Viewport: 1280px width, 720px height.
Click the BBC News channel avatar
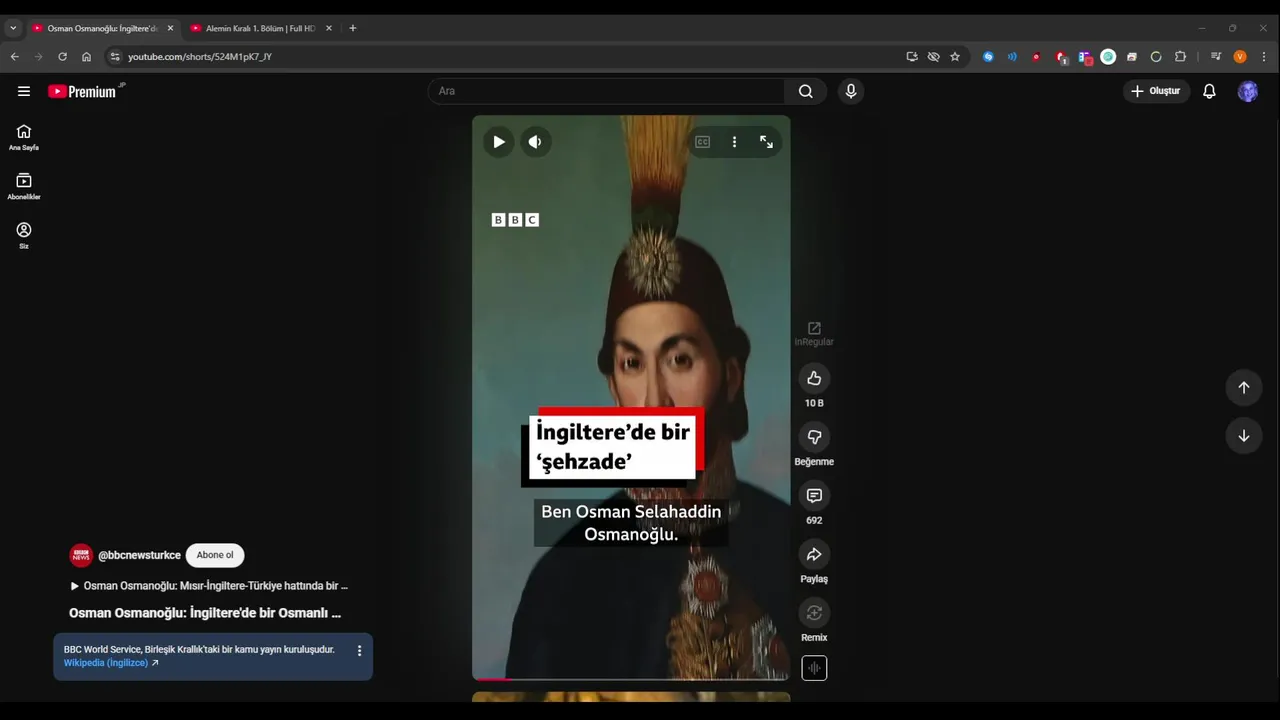click(x=81, y=555)
